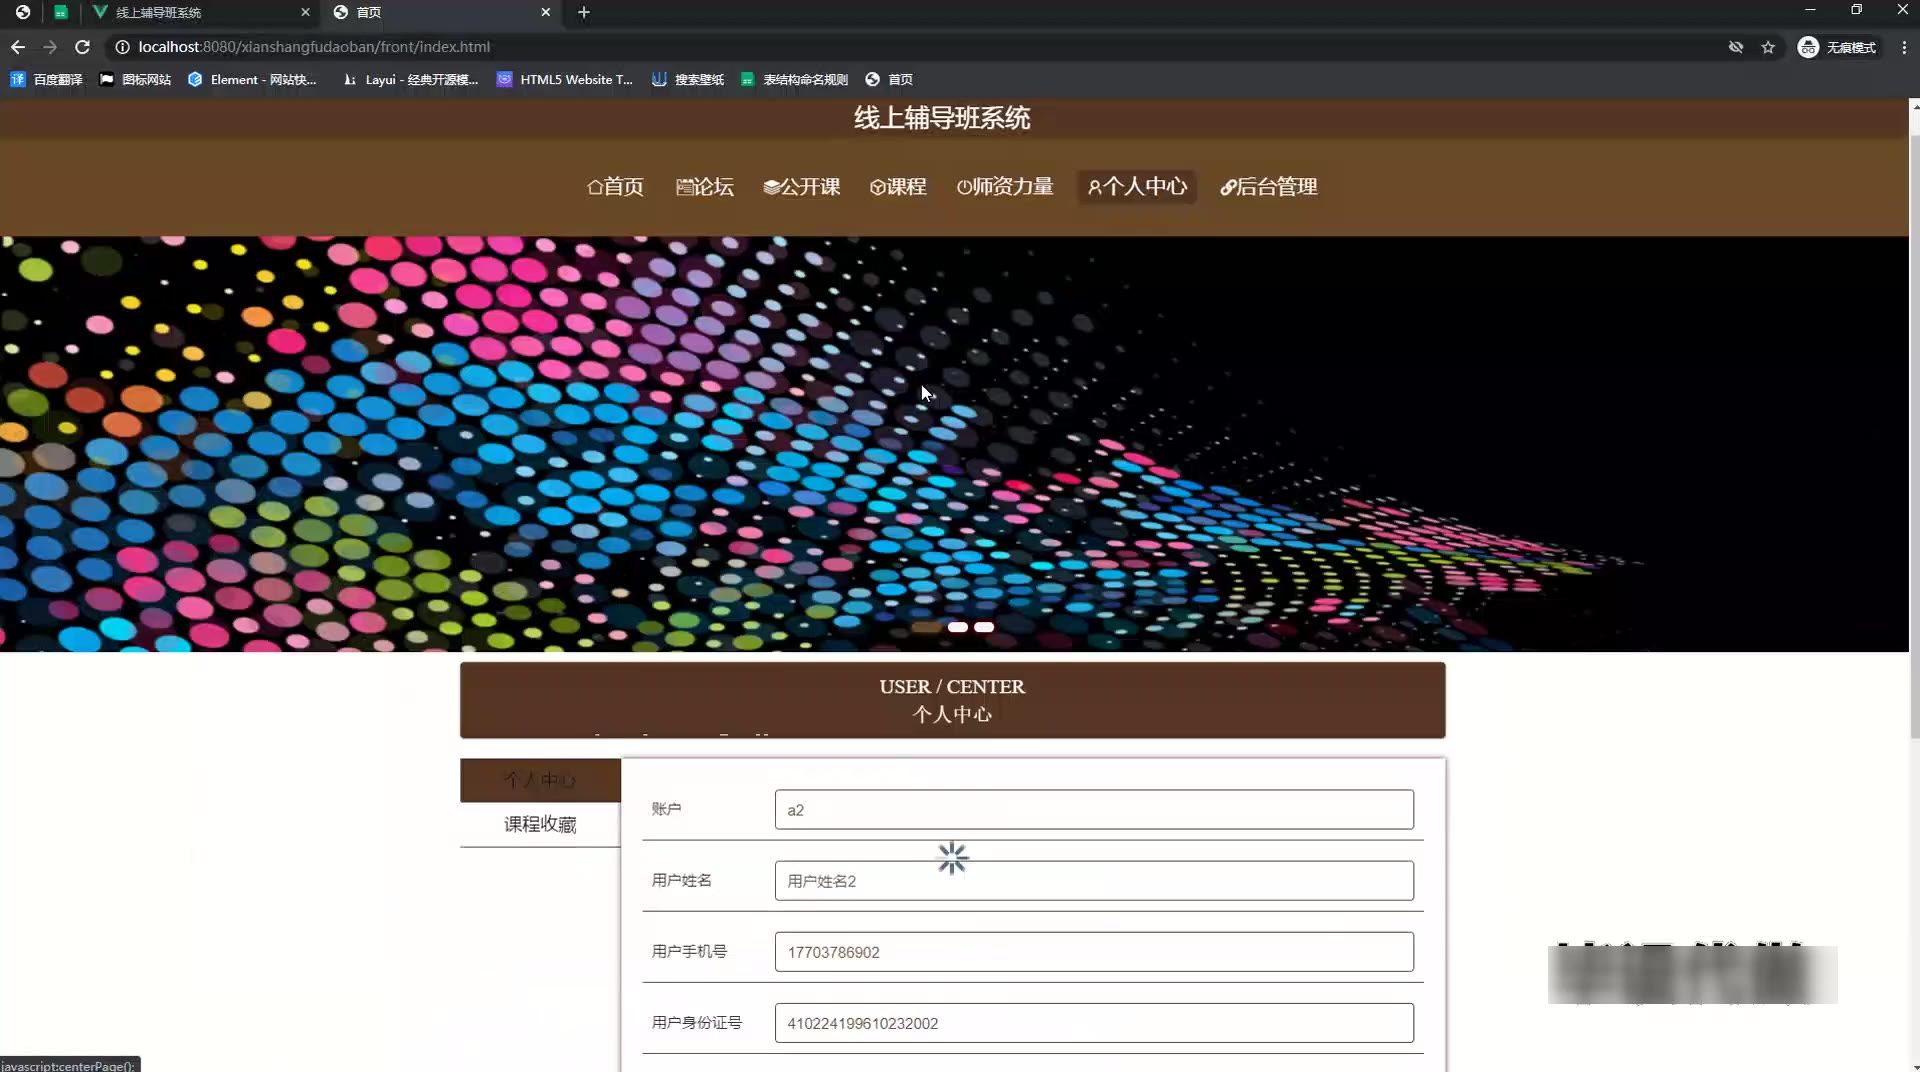This screenshot has height=1072, width=1920.
Task: Select the pinned green spreadsheet tab
Action: click(61, 12)
